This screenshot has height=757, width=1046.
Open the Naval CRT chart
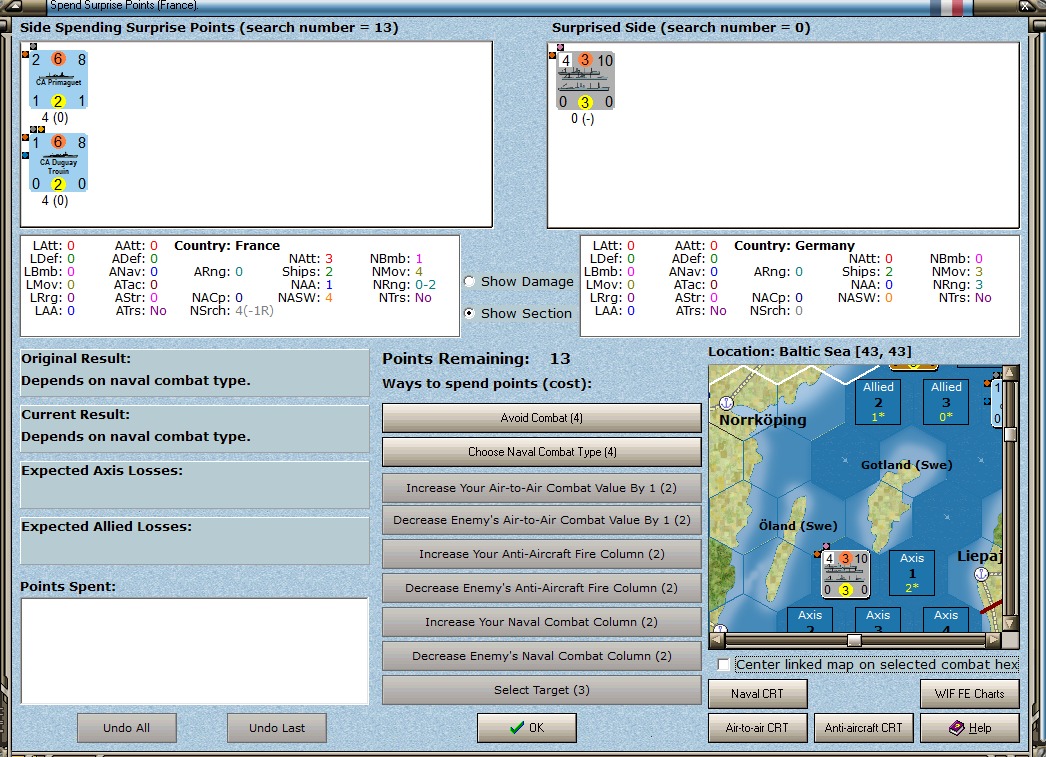point(757,694)
